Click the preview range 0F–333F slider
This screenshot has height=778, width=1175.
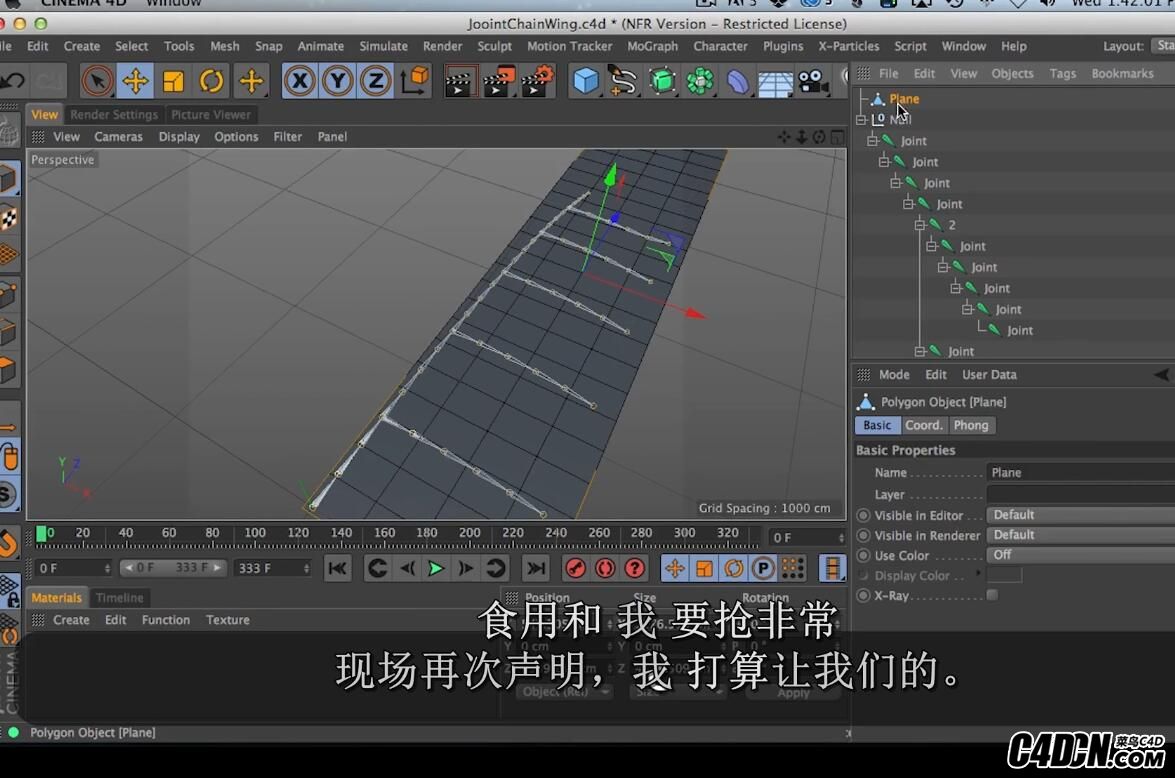[x=173, y=567]
